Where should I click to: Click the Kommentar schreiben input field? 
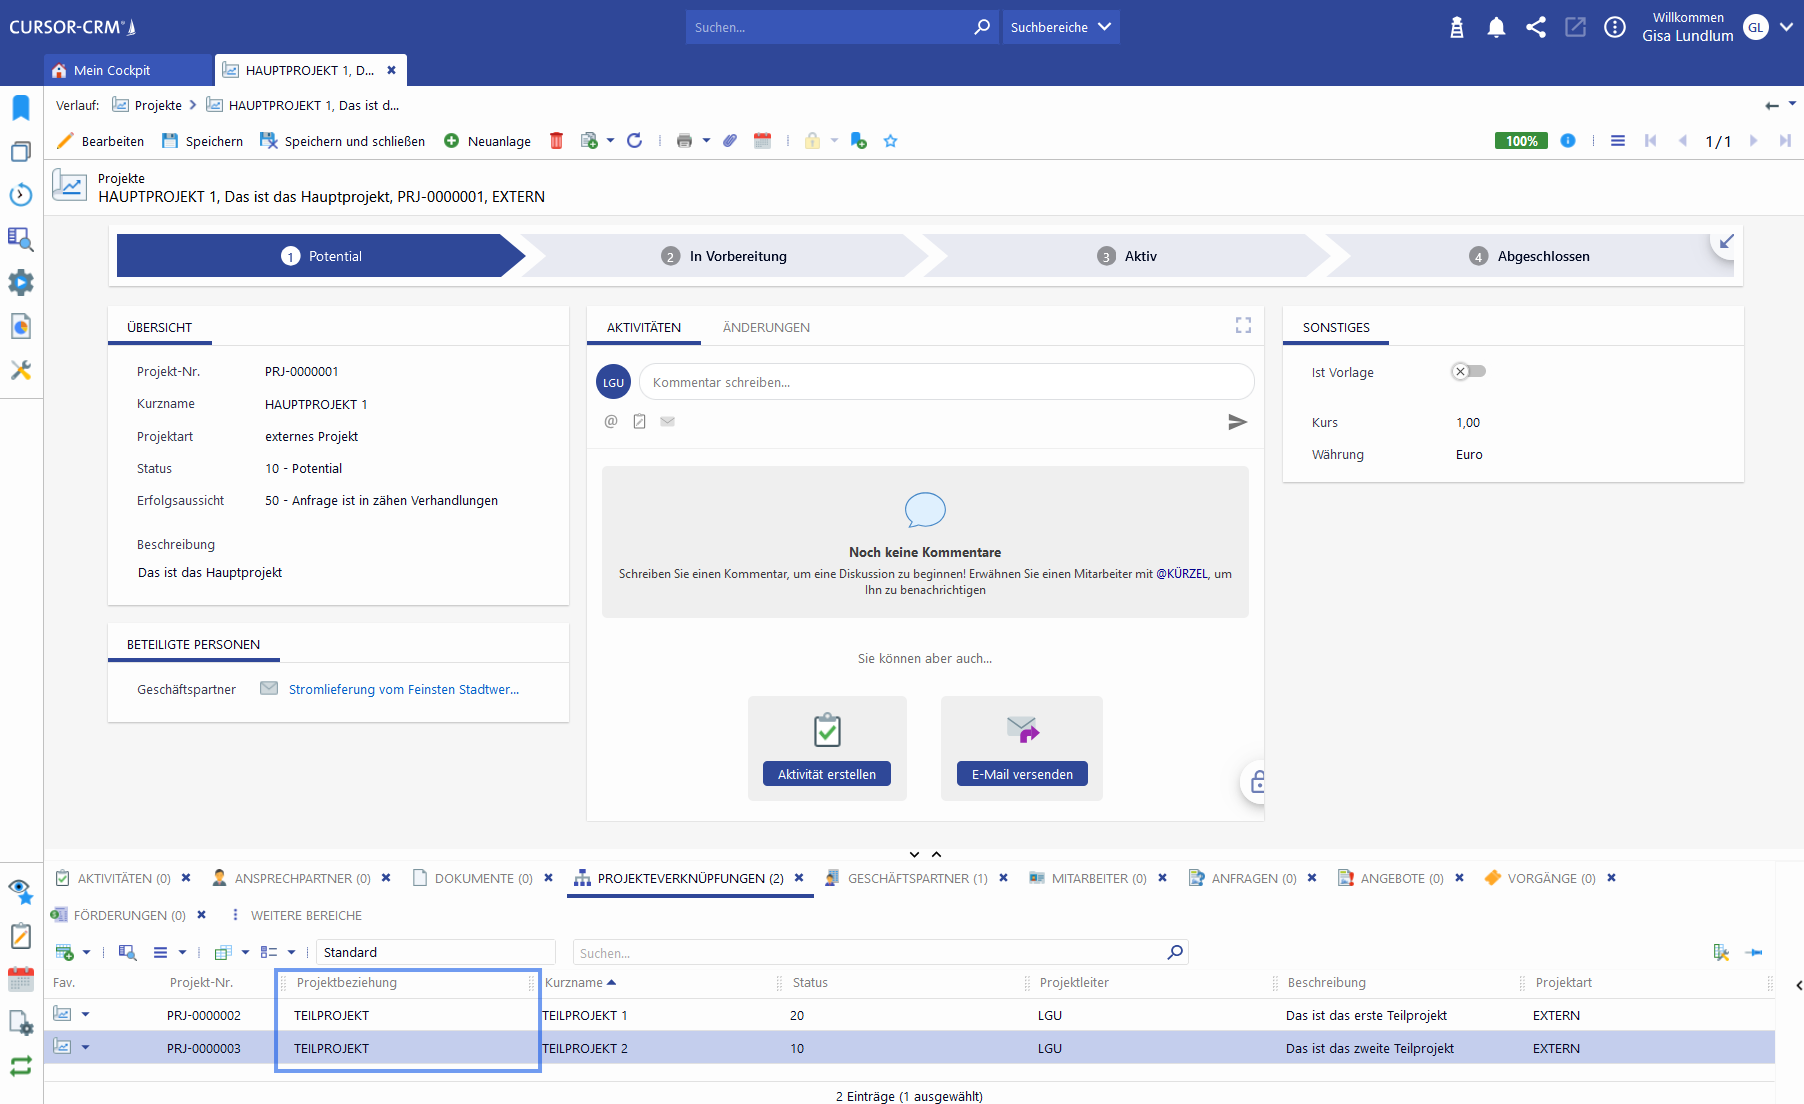945,383
